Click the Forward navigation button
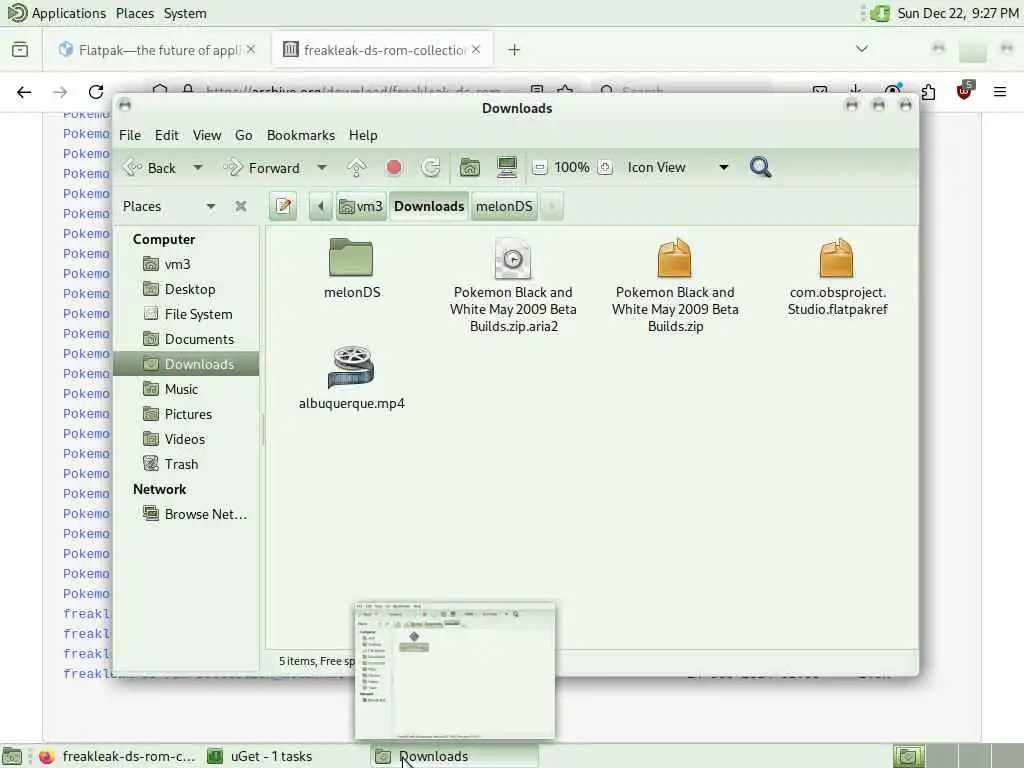Viewport: 1024px width, 768px height. click(x=262, y=168)
